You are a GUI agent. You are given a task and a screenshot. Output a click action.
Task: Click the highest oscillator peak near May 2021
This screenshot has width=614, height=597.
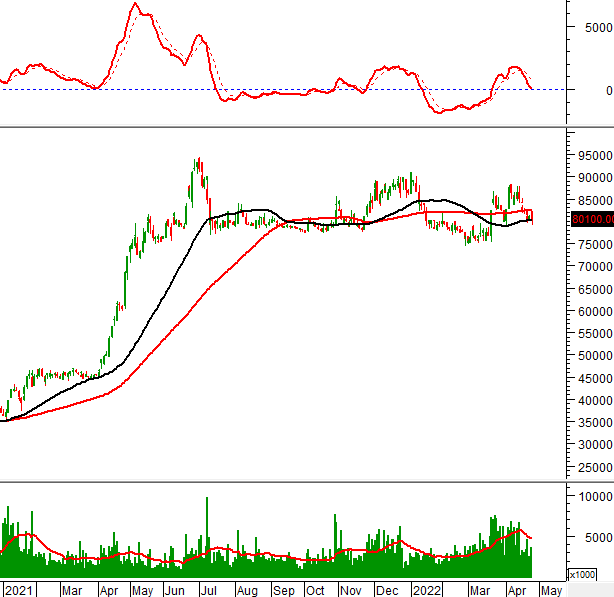(136, 4)
